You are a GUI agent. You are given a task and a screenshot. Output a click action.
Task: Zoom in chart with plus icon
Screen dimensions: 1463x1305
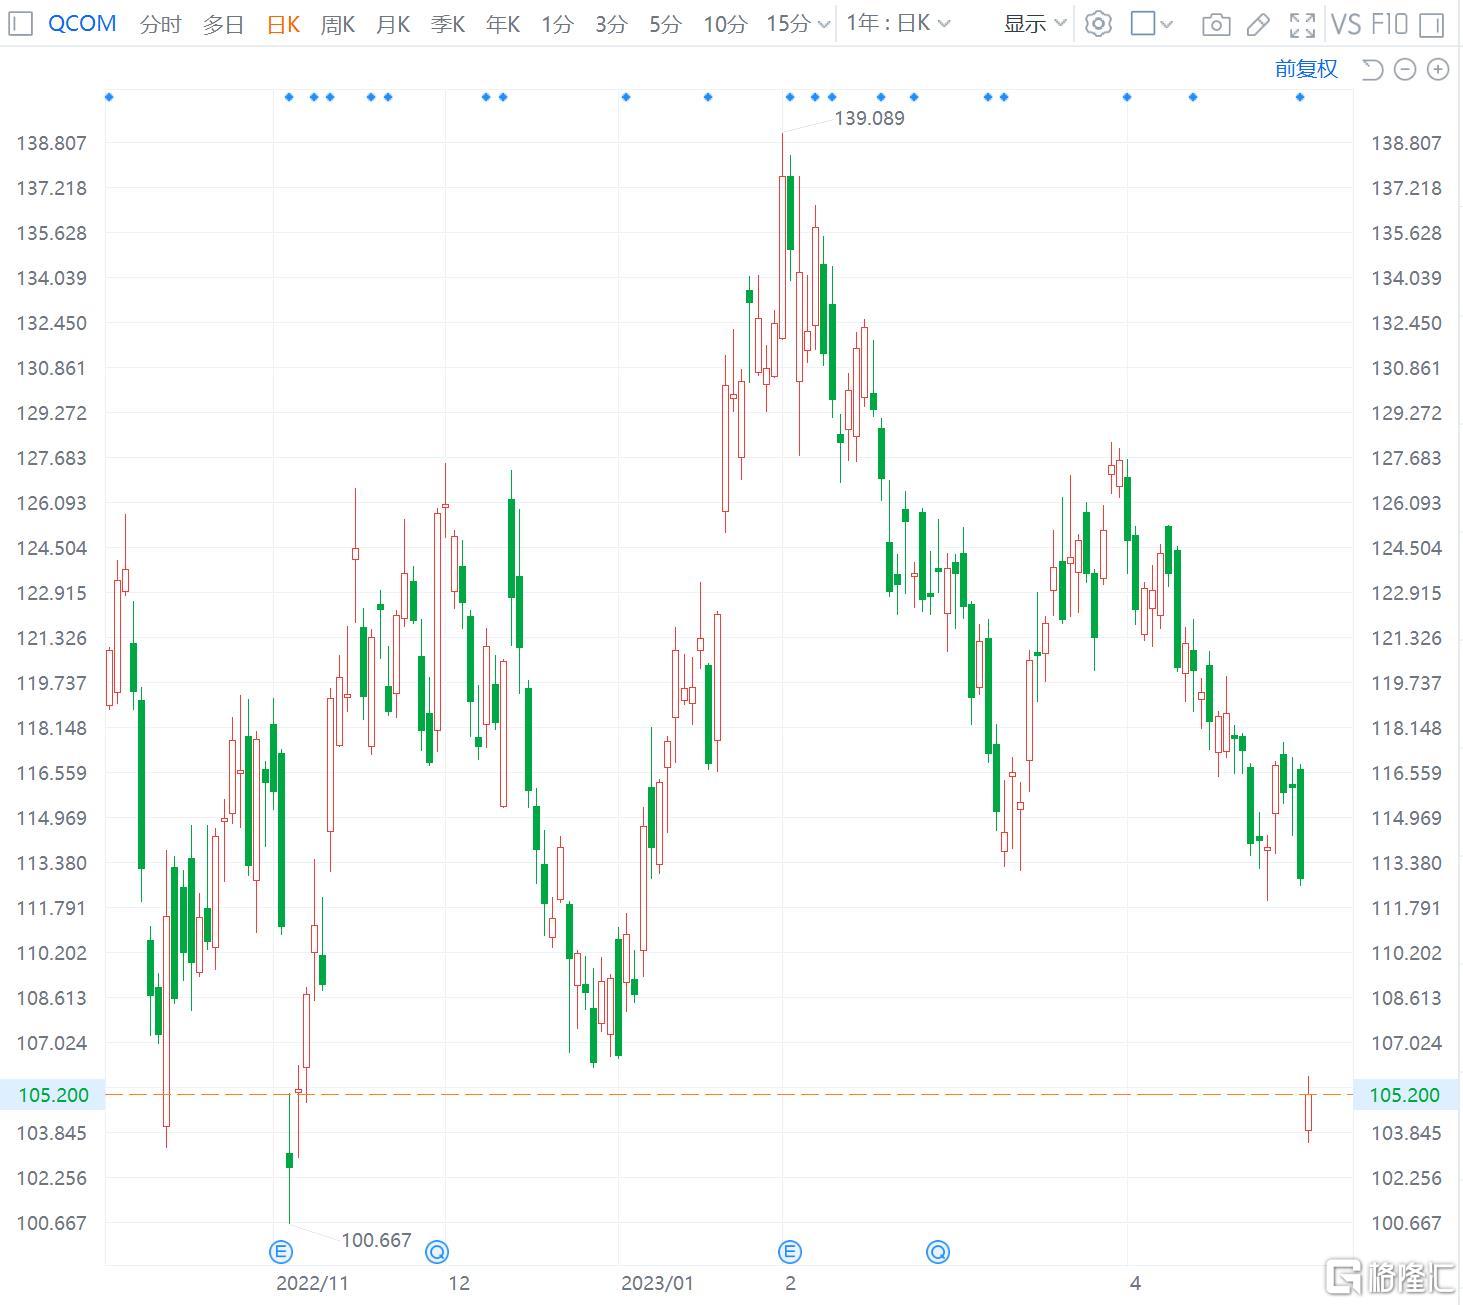click(x=1438, y=69)
